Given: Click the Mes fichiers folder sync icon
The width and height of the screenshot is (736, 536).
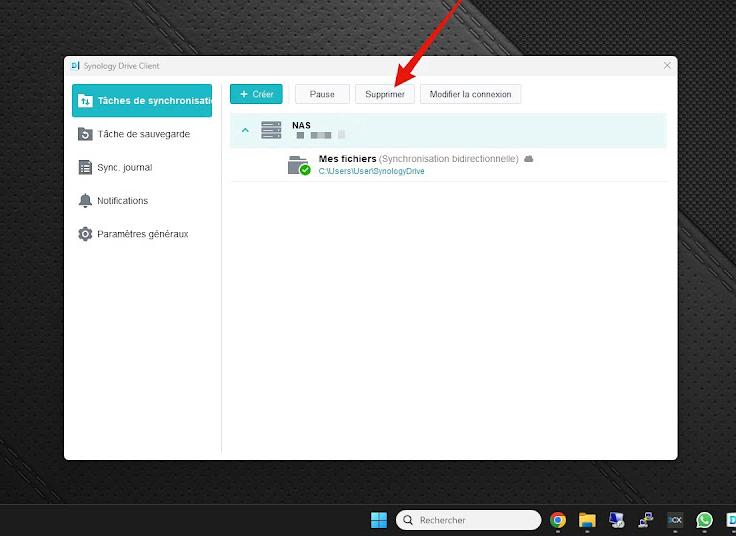Looking at the screenshot, I should pos(298,165).
